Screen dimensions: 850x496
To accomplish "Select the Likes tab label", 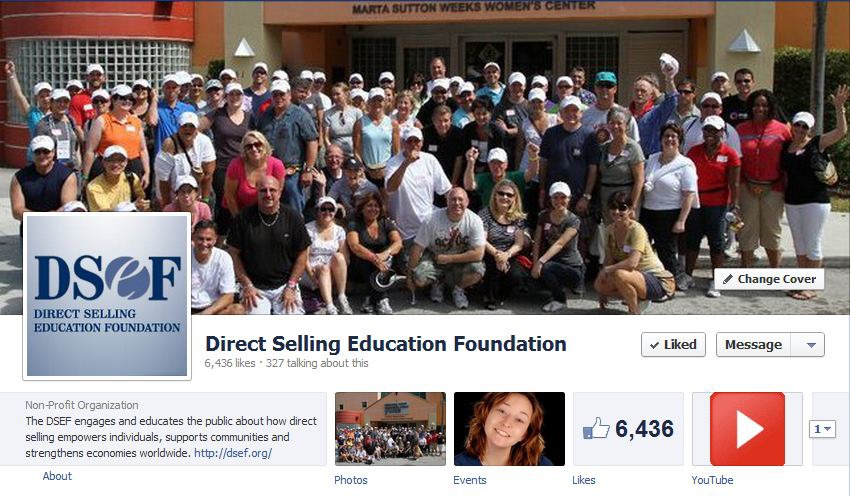I will 584,480.
